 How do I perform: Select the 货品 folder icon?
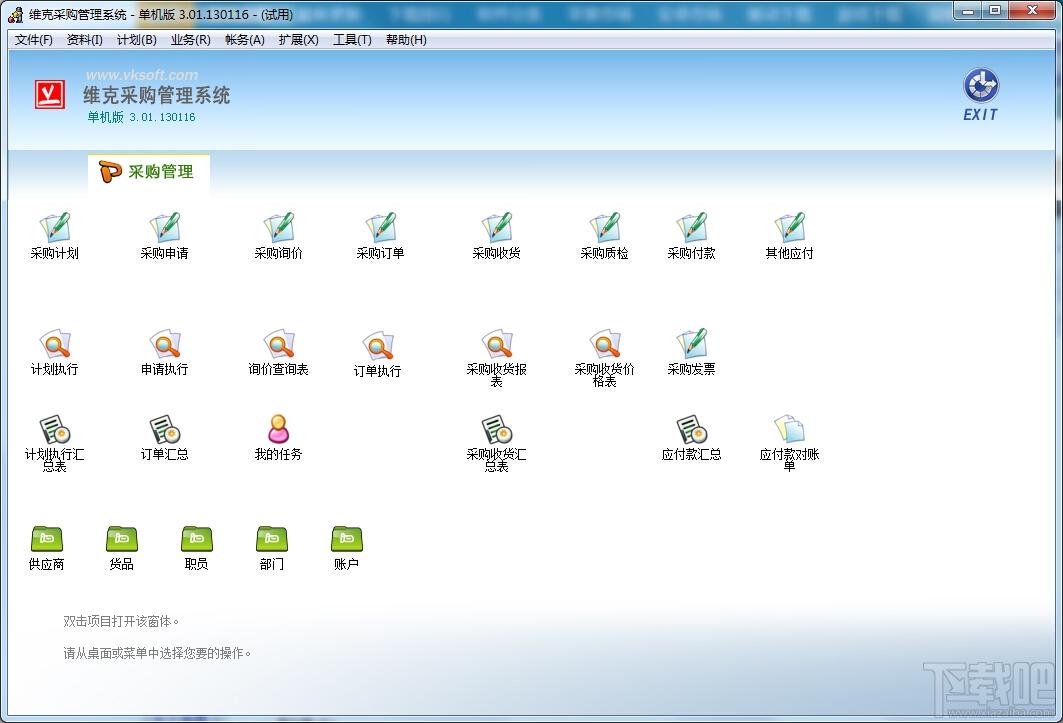click(x=122, y=539)
